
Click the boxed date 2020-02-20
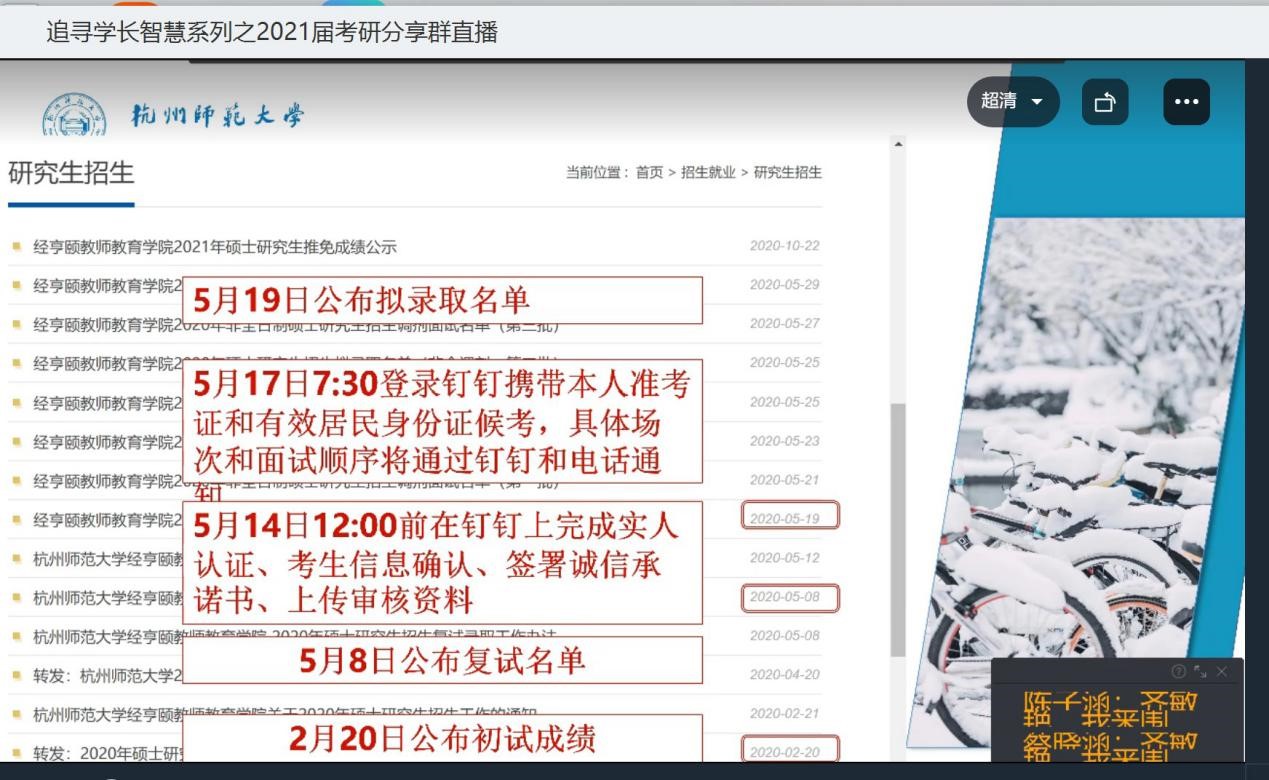point(789,751)
